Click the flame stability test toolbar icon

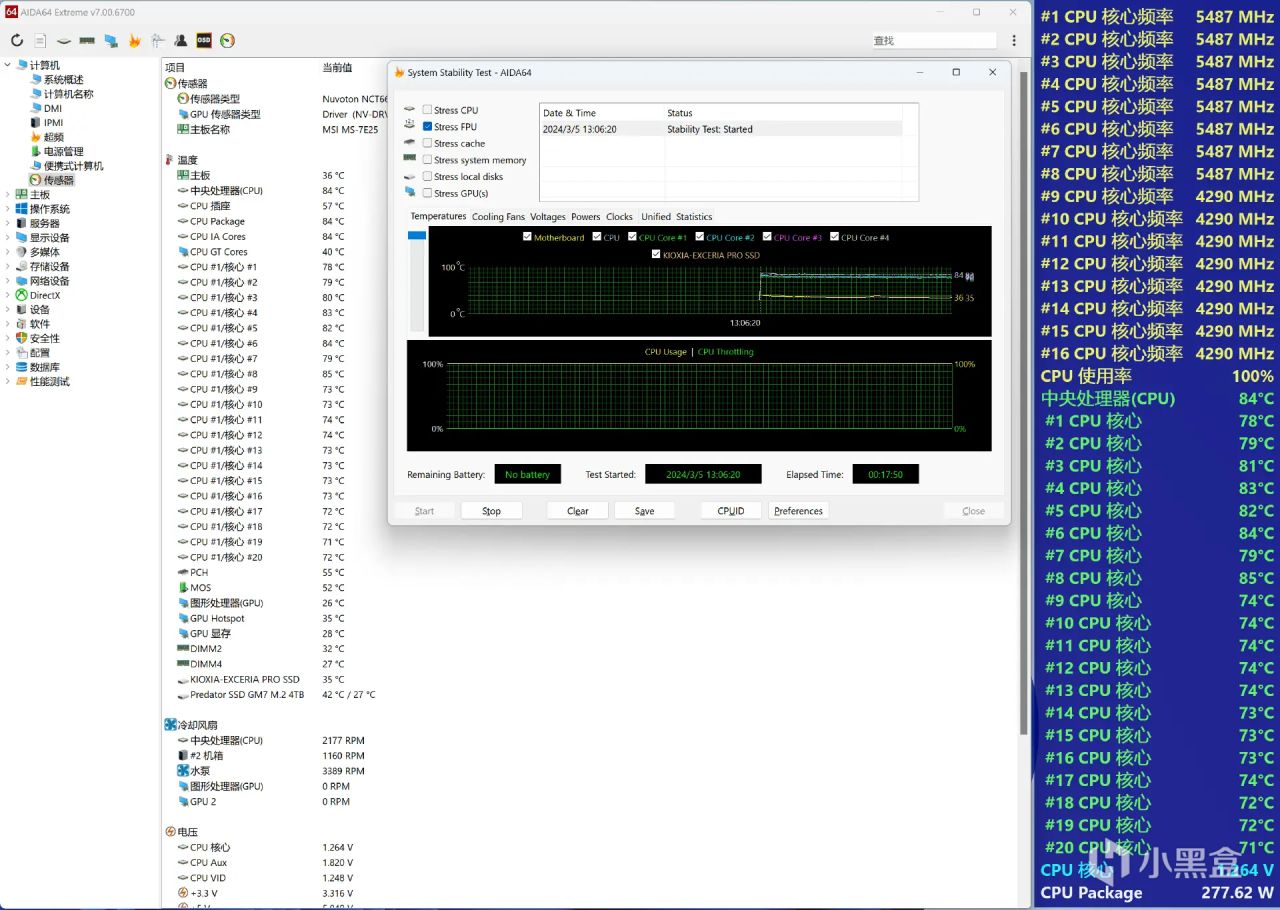click(134, 41)
